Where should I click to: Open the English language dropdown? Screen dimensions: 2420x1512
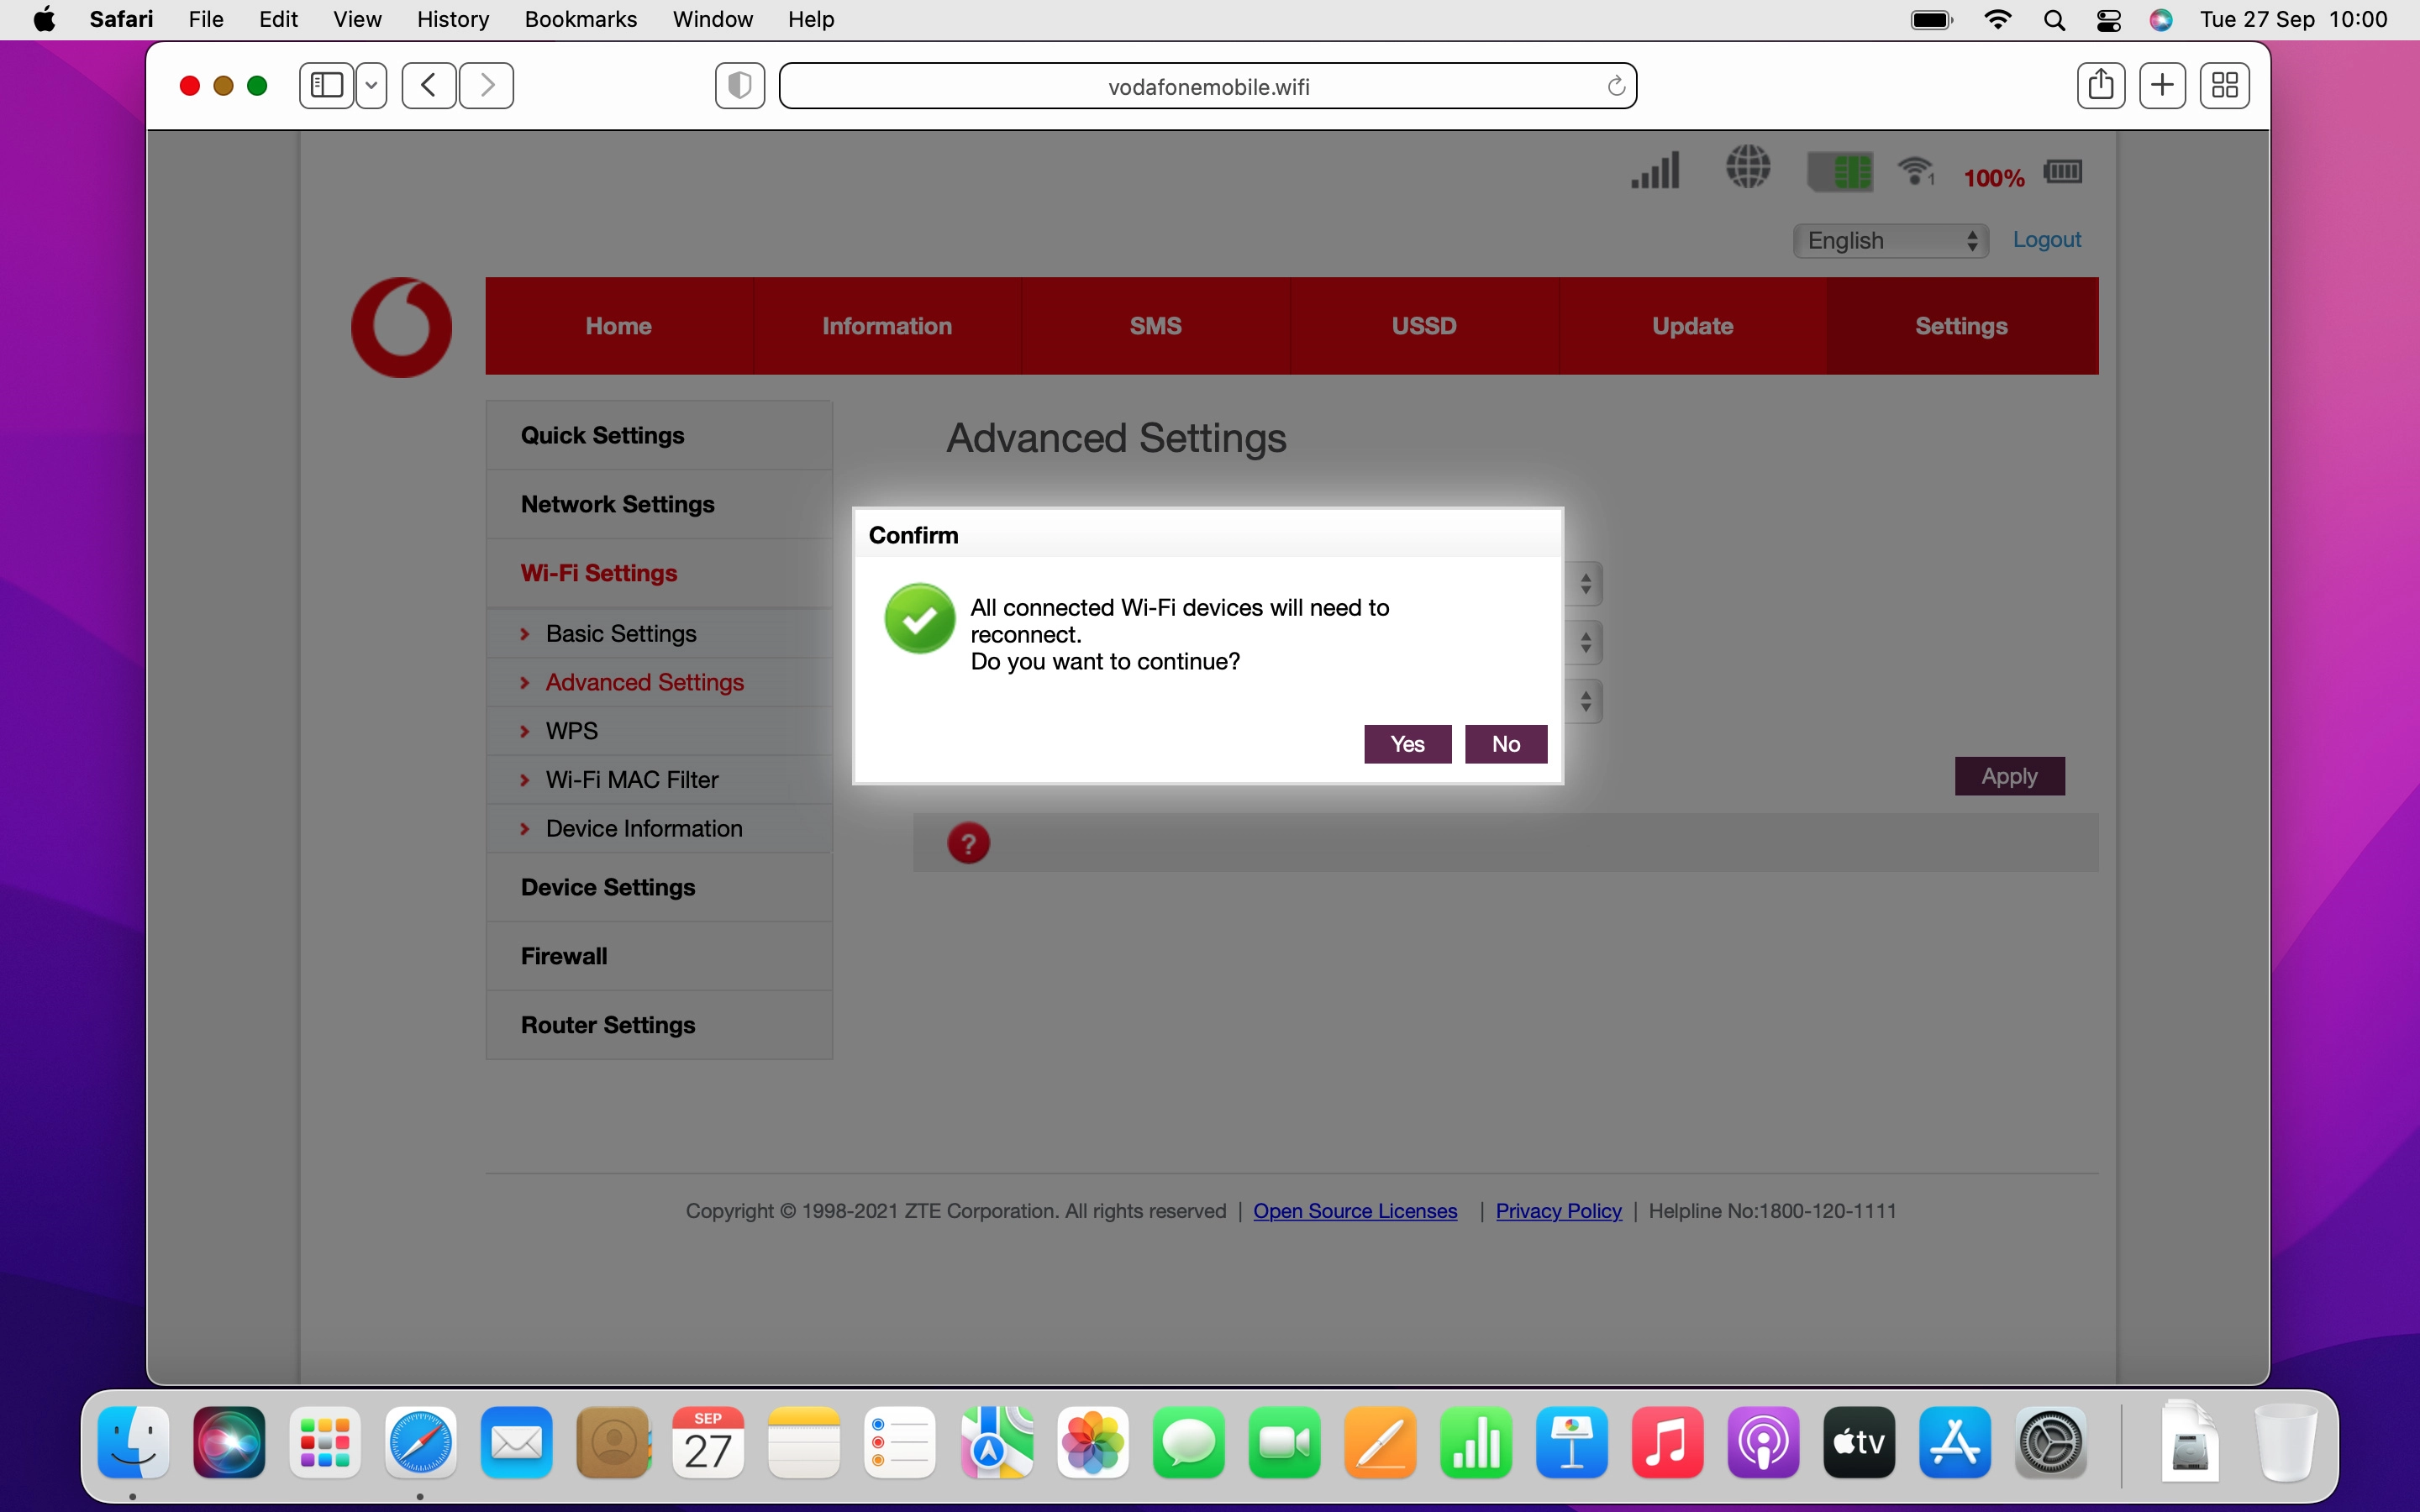[x=1890, y=241]
